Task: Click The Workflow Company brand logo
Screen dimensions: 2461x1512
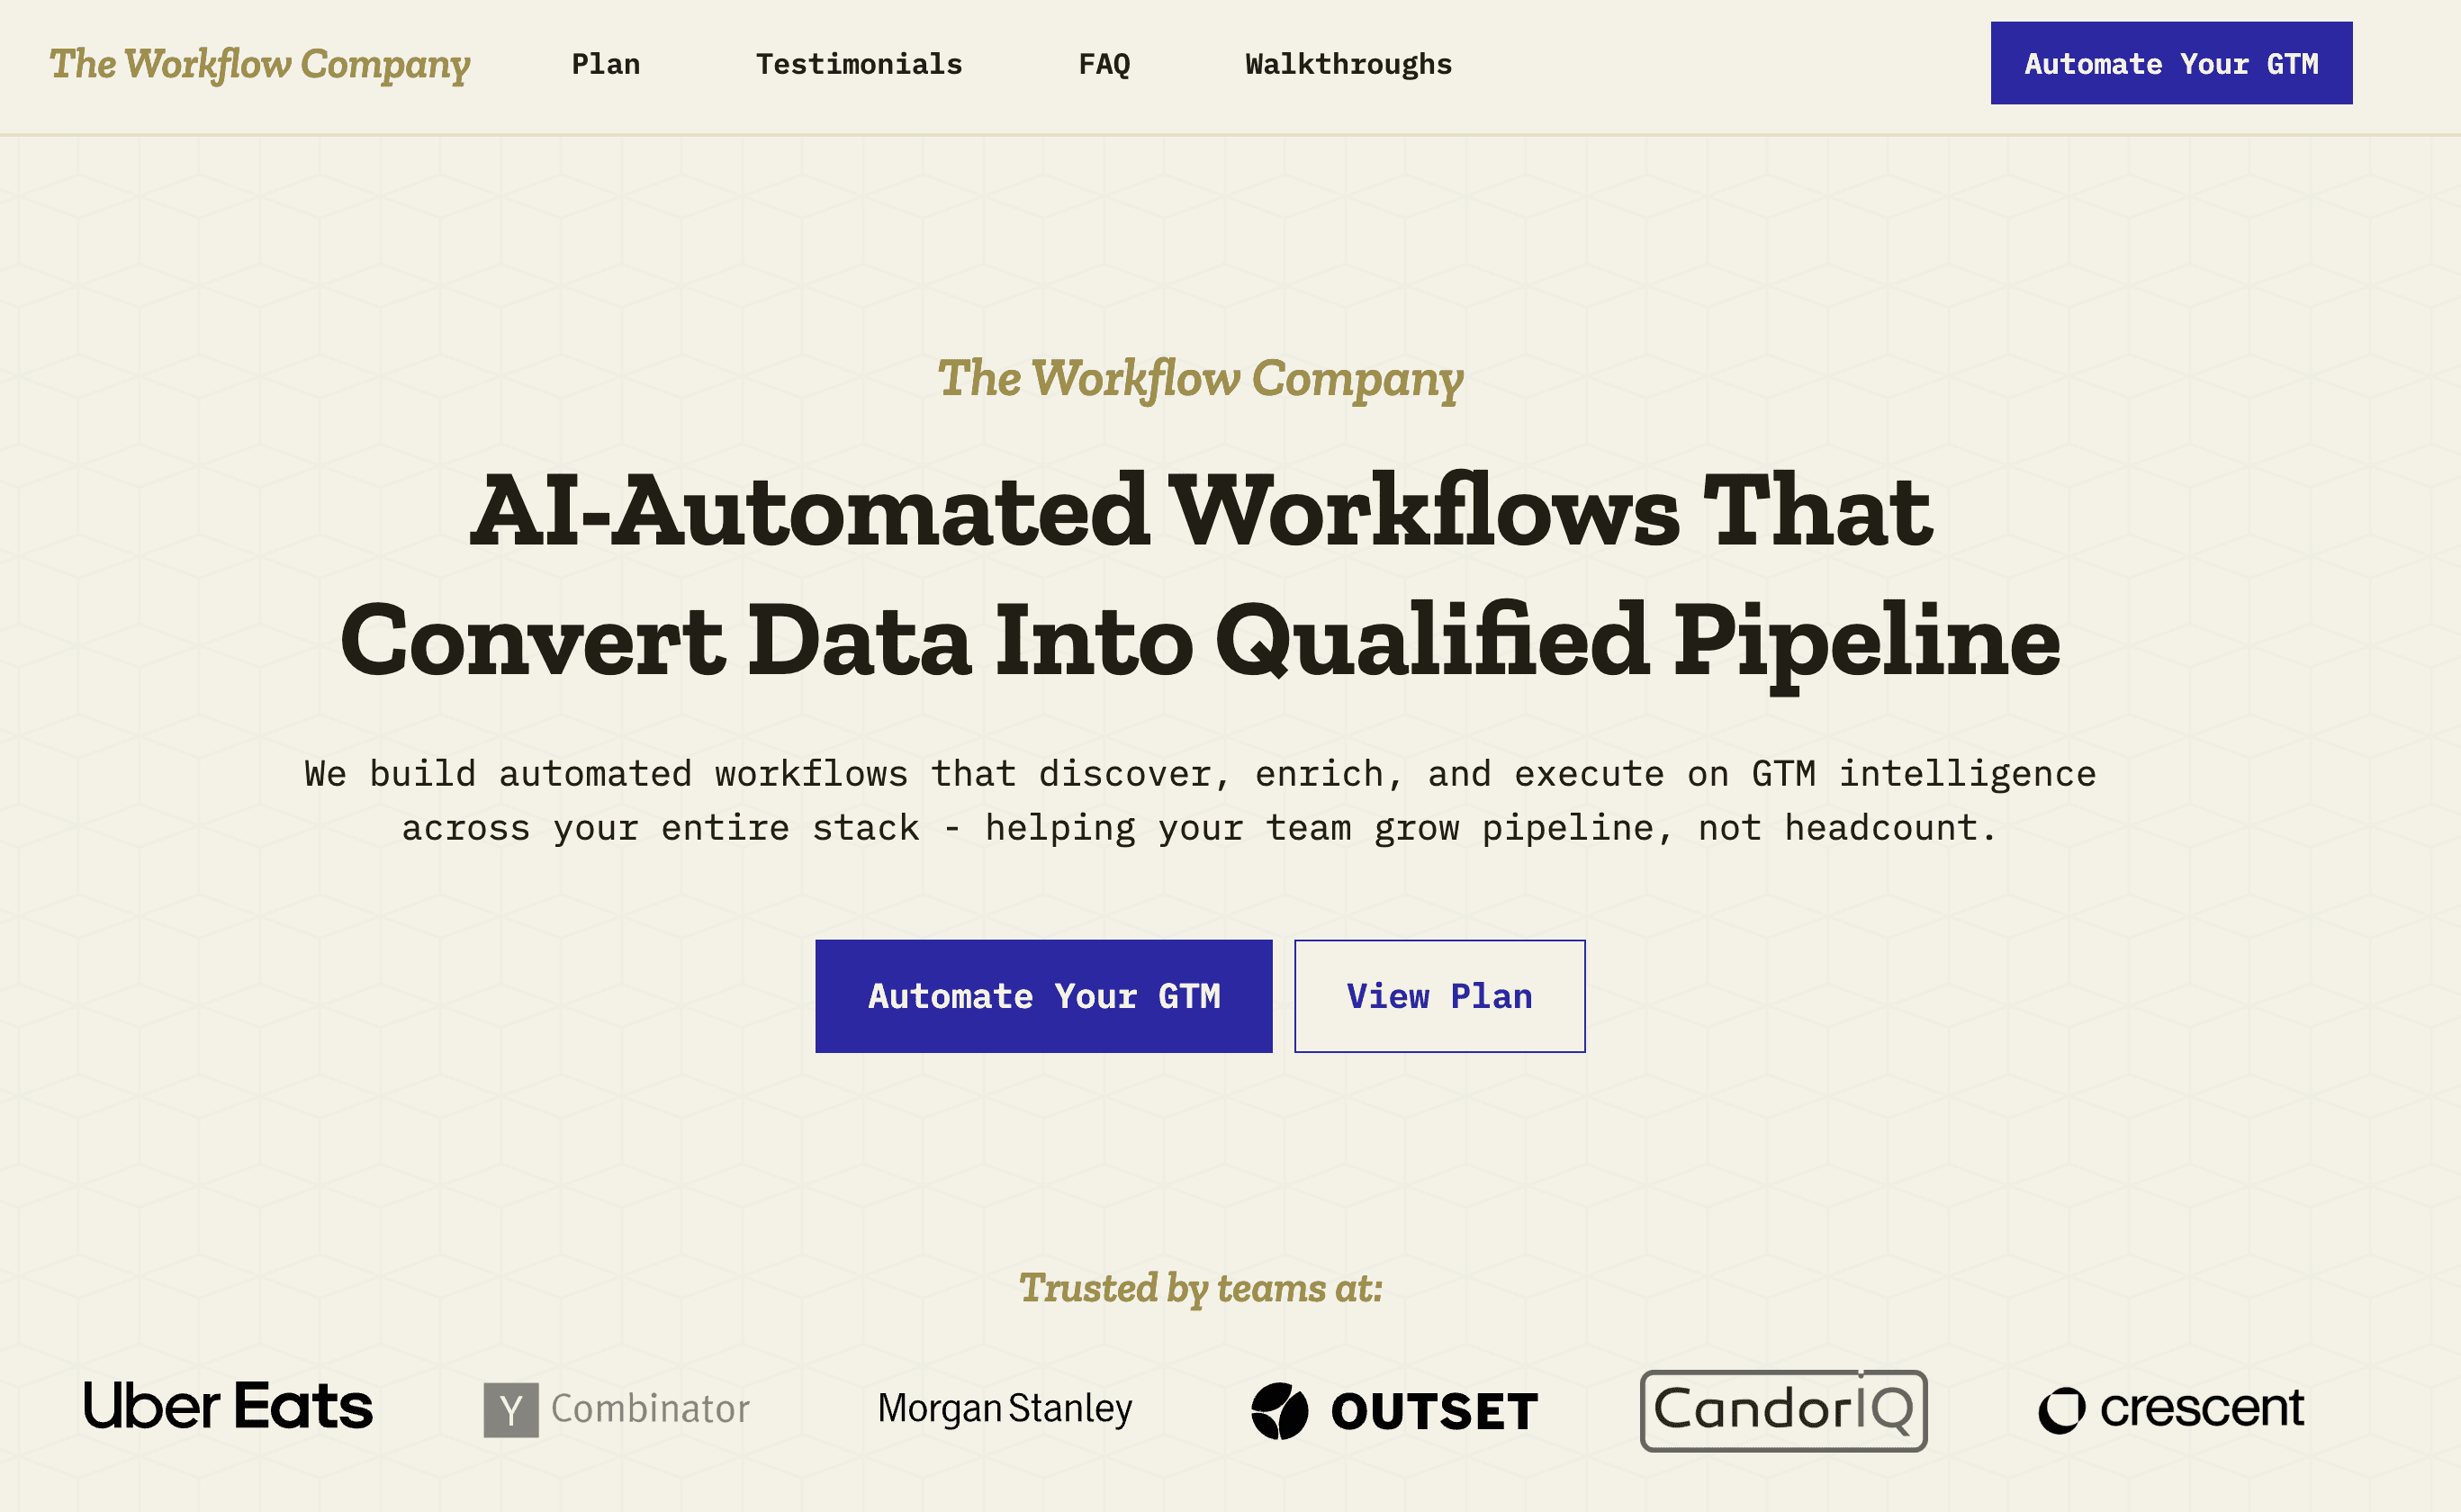Action: tap(258, 61)
